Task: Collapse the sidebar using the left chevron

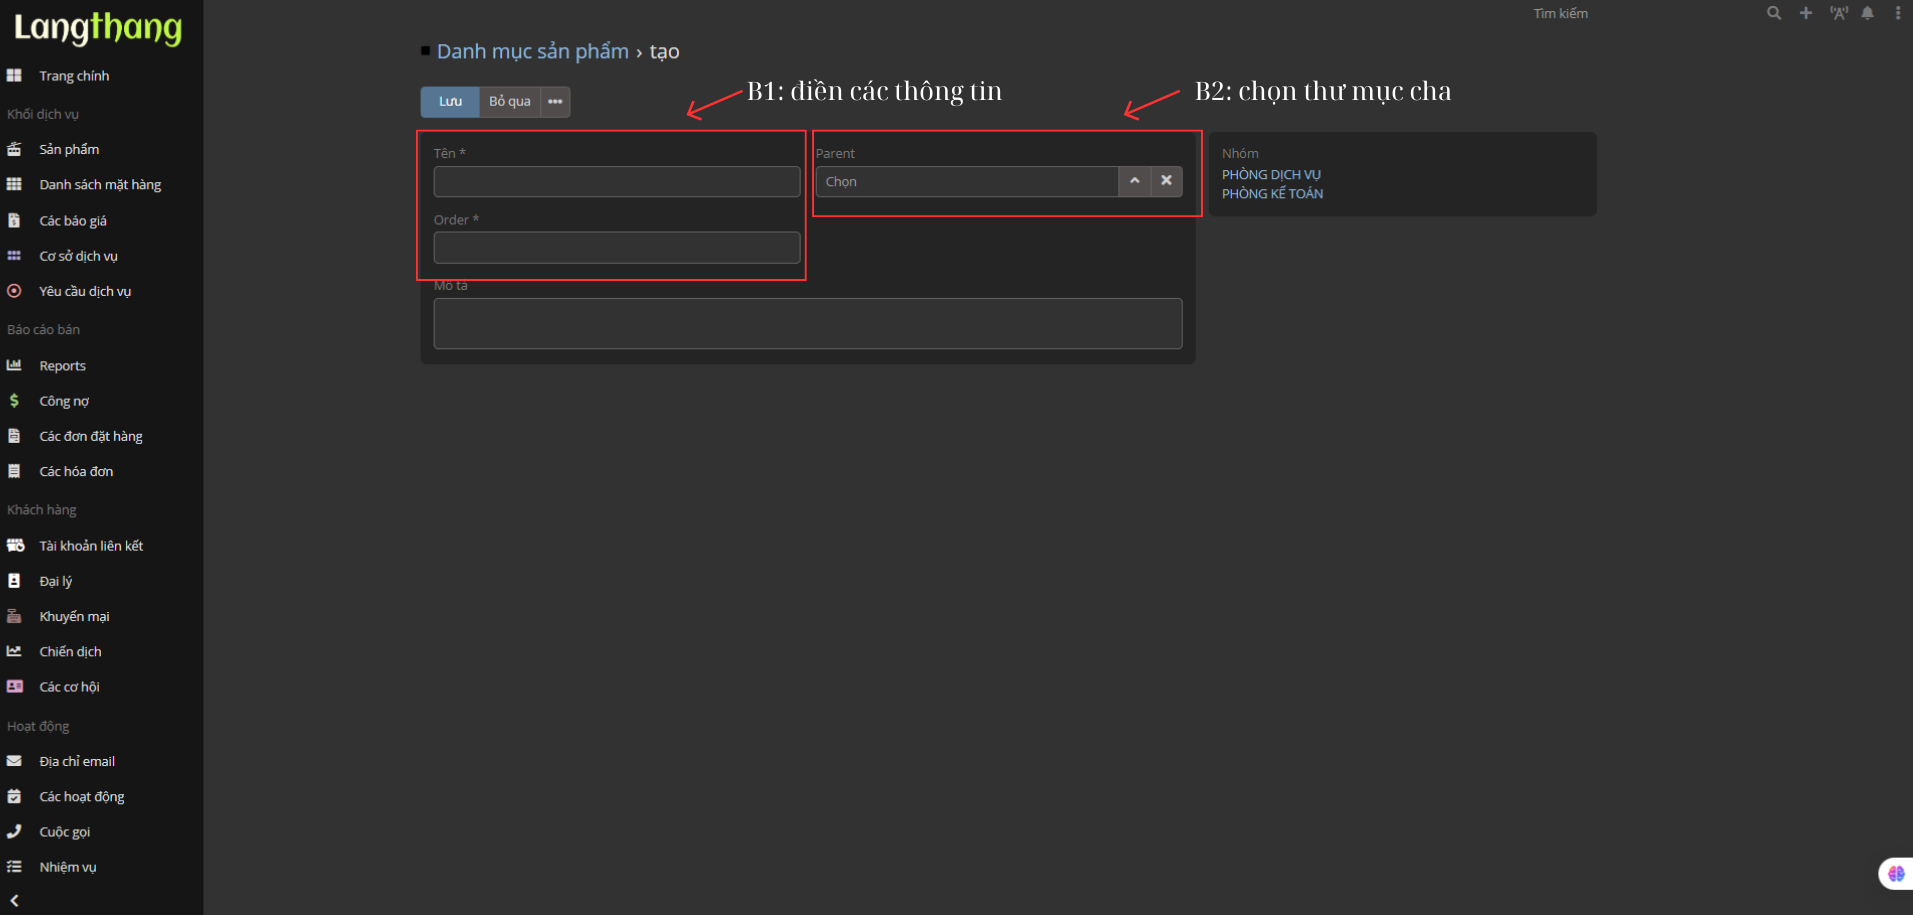Action: [x=14, y=900]
